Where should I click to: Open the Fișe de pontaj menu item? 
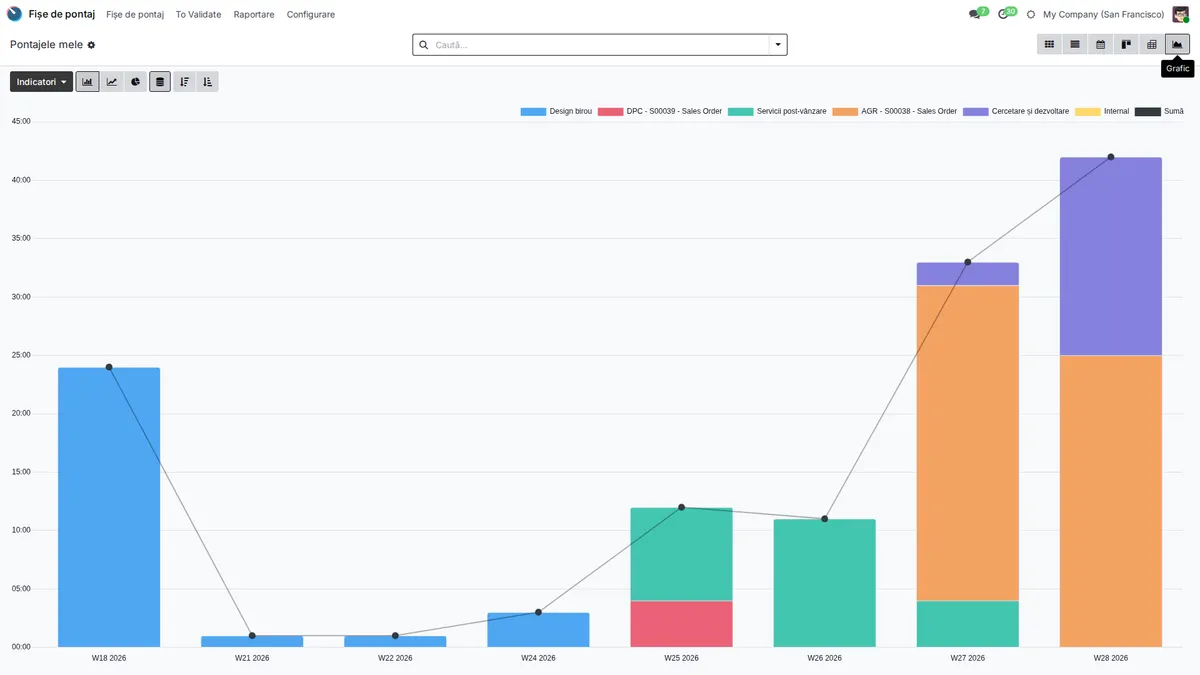pyautogui.click(x=135, y=15)
